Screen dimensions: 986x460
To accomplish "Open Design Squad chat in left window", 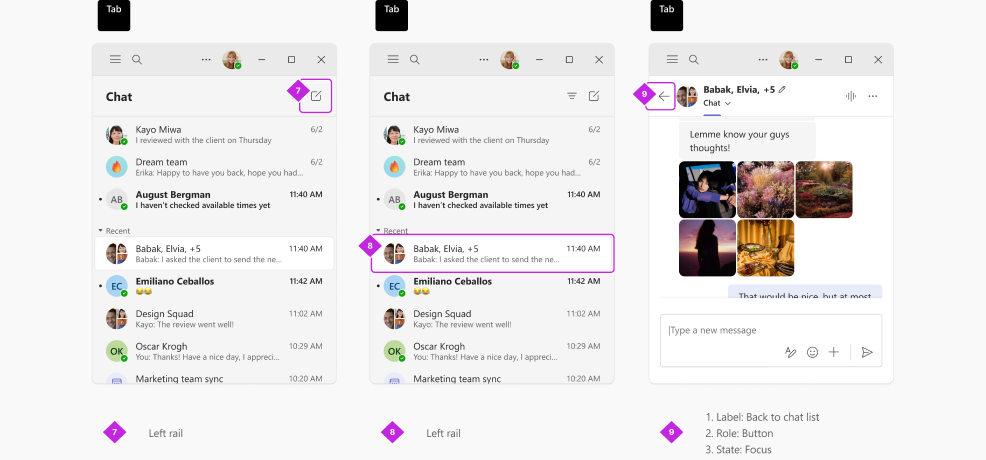I will 214,319.
